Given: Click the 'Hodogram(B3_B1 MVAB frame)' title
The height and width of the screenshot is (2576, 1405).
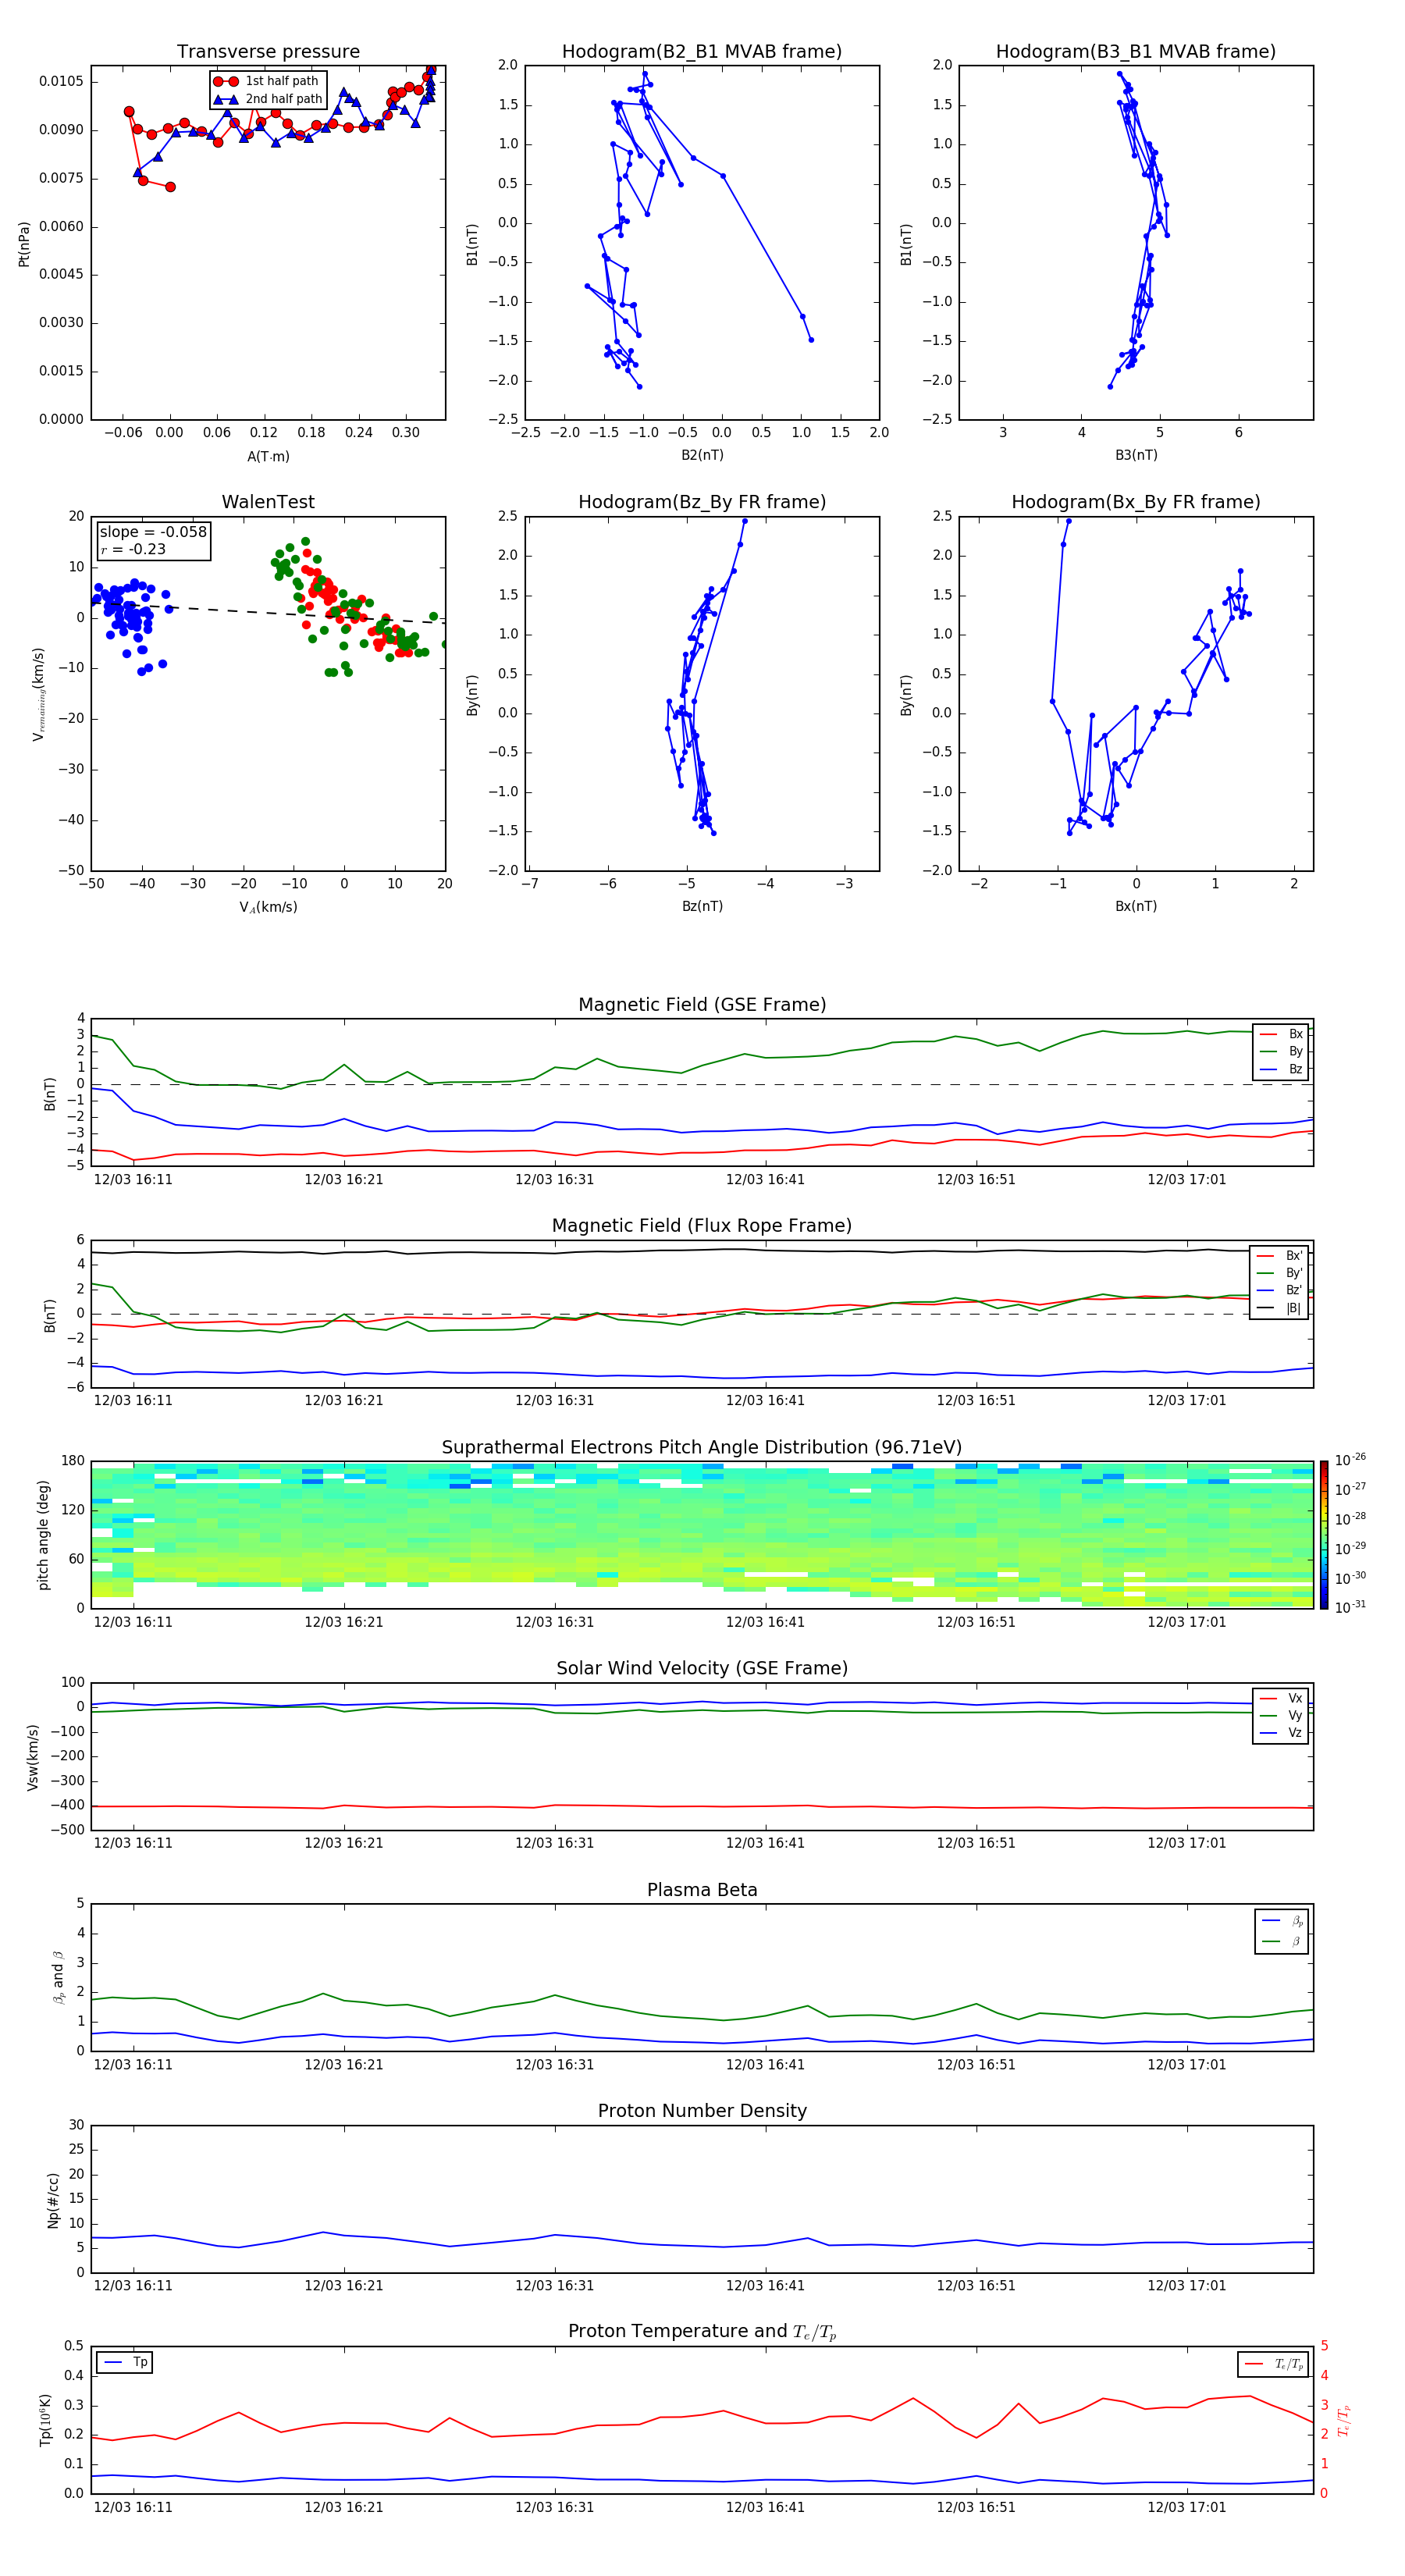Looking at the screenshot, I should tap(1136, 52).
